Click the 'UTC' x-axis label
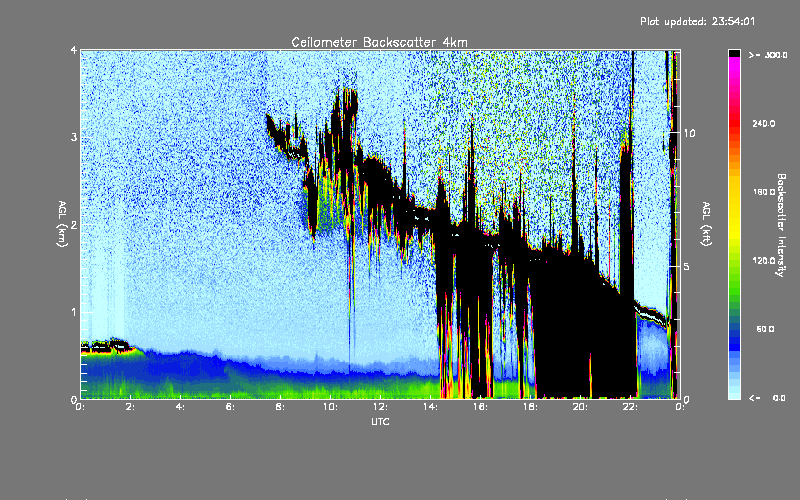Screen dimensions: 800x500 tap(380, 421)
